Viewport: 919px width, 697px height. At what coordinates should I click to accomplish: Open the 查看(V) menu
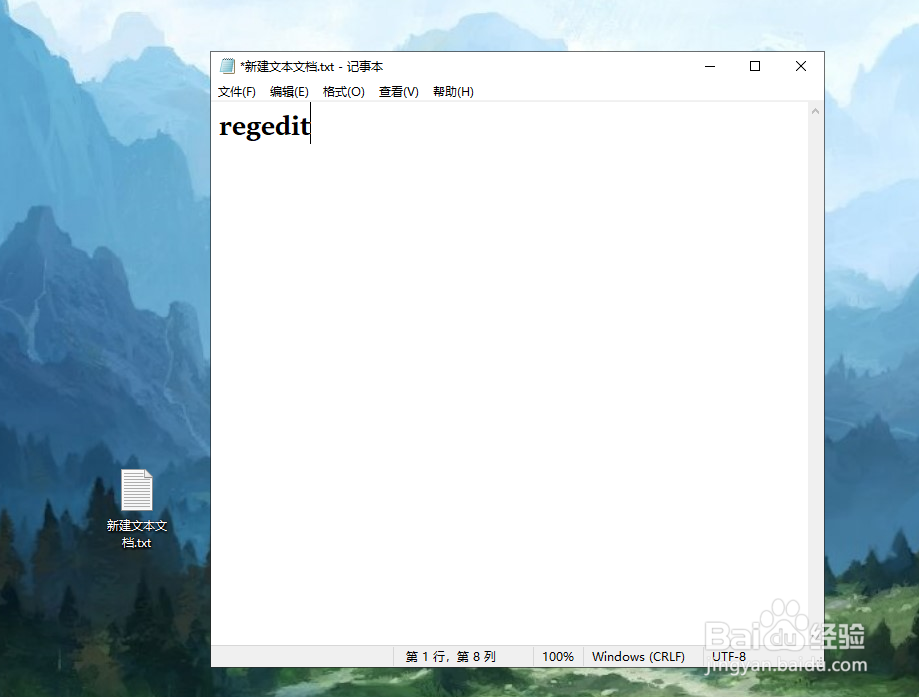397,91
